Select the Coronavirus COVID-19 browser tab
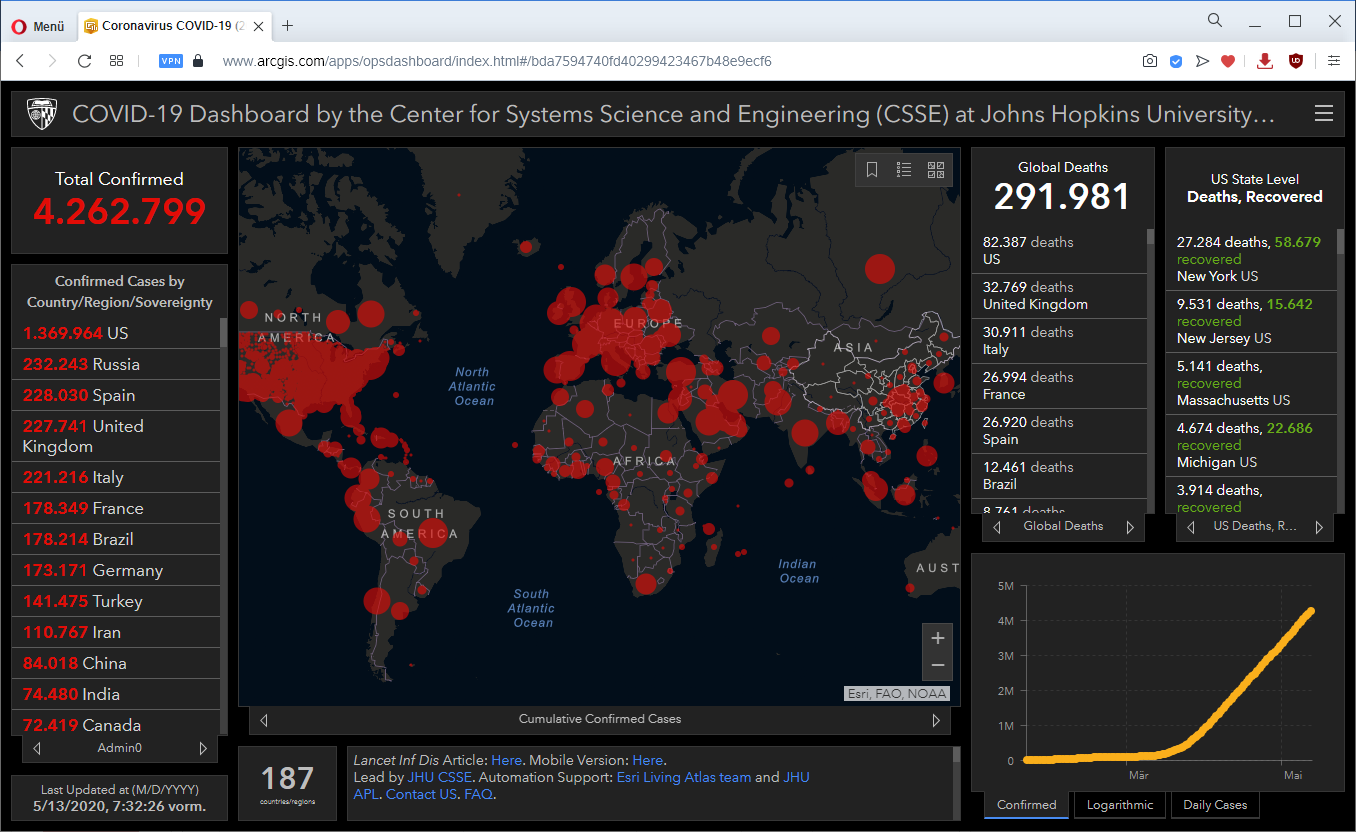 173,26
